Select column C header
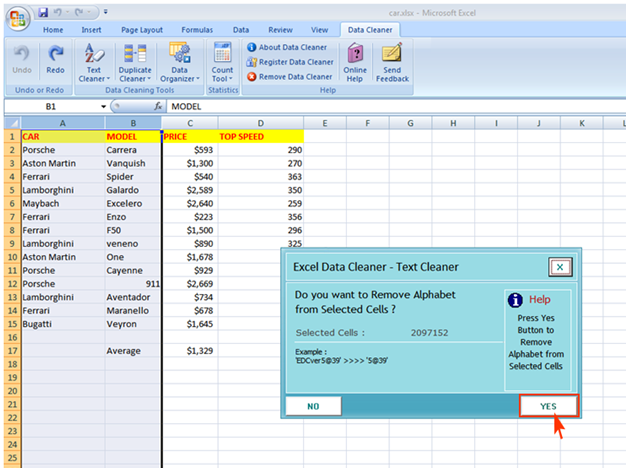 [x=190, y=123]
